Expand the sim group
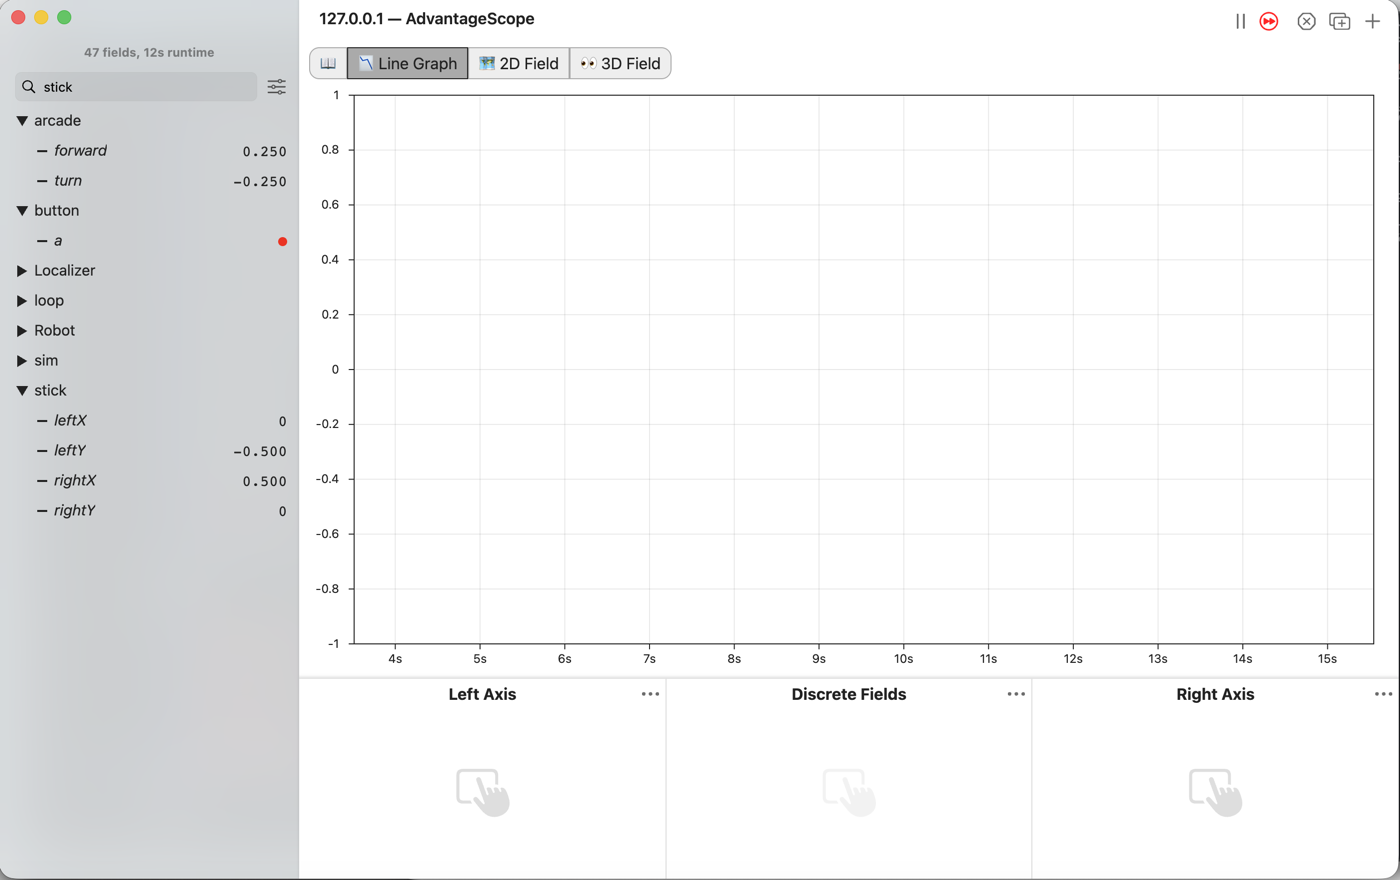 (x=22, y=361)
